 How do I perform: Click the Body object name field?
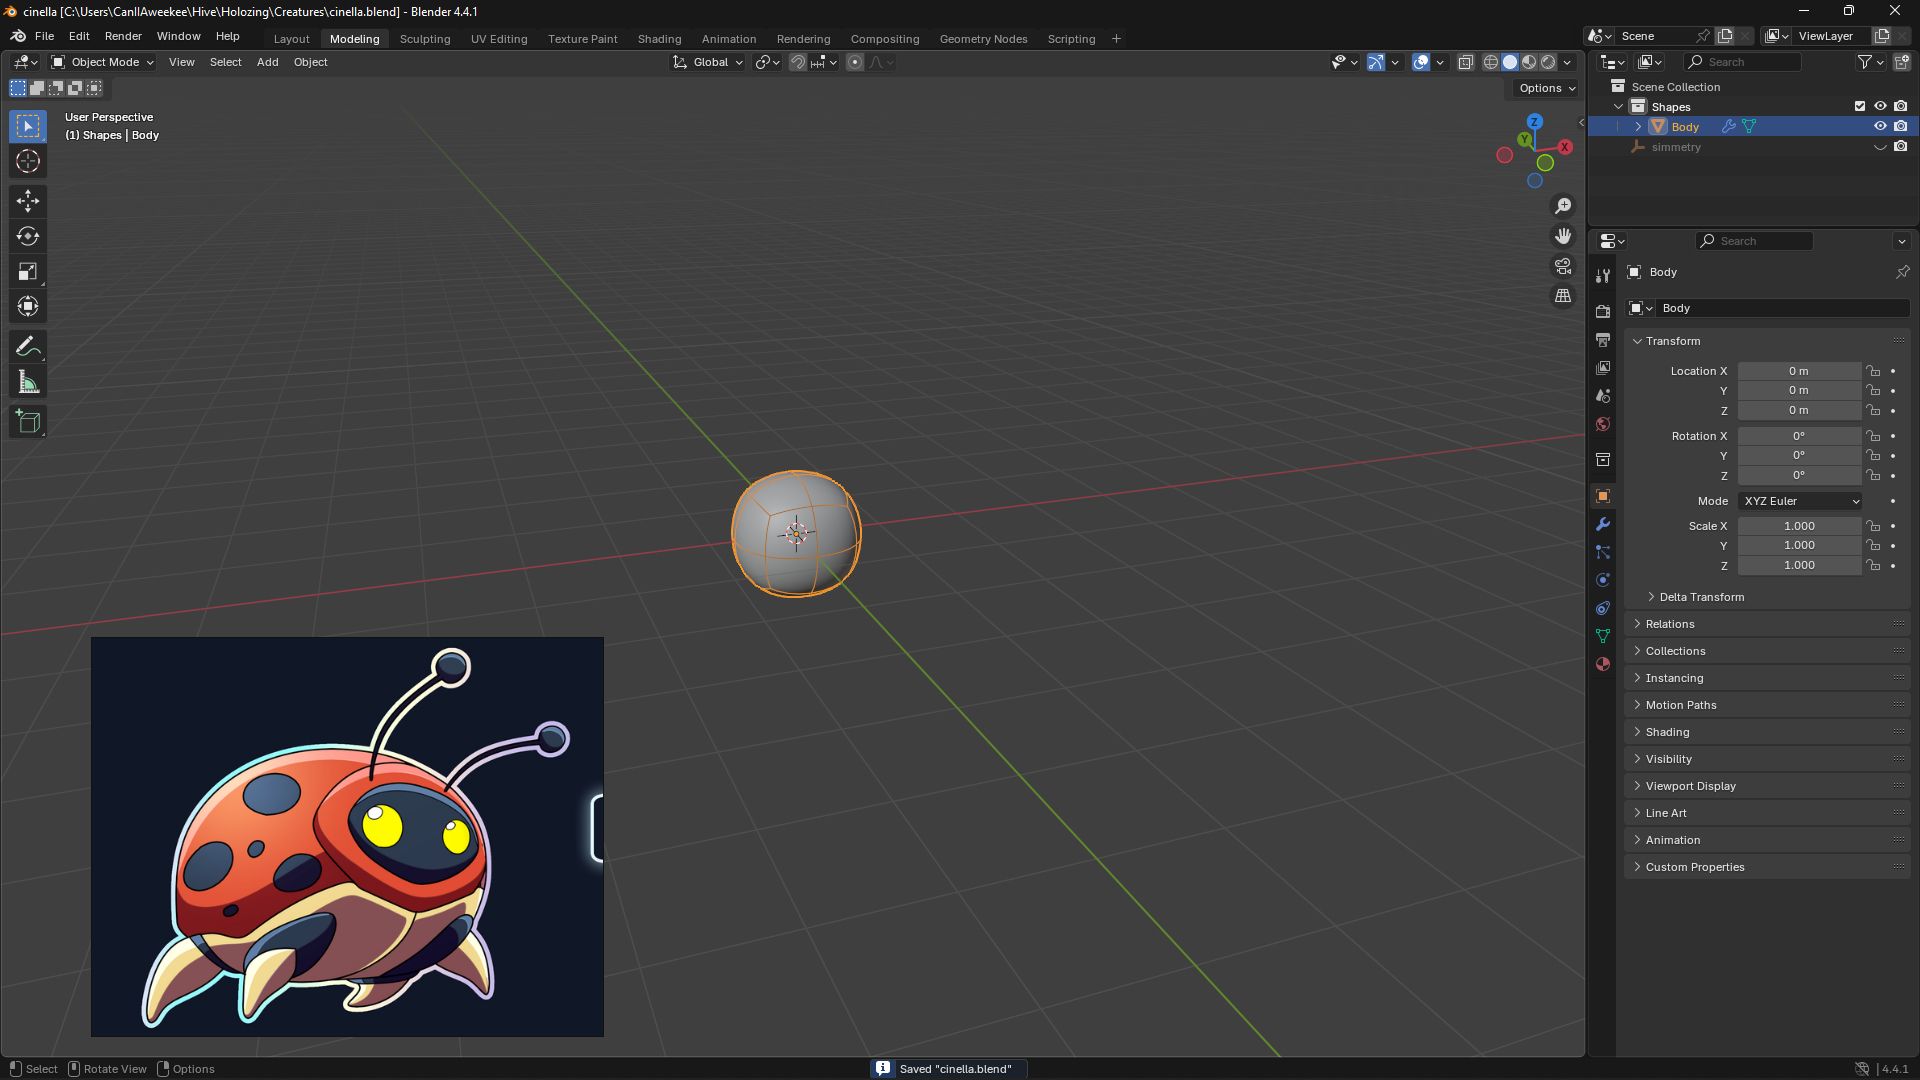(x=1783, y=308)
